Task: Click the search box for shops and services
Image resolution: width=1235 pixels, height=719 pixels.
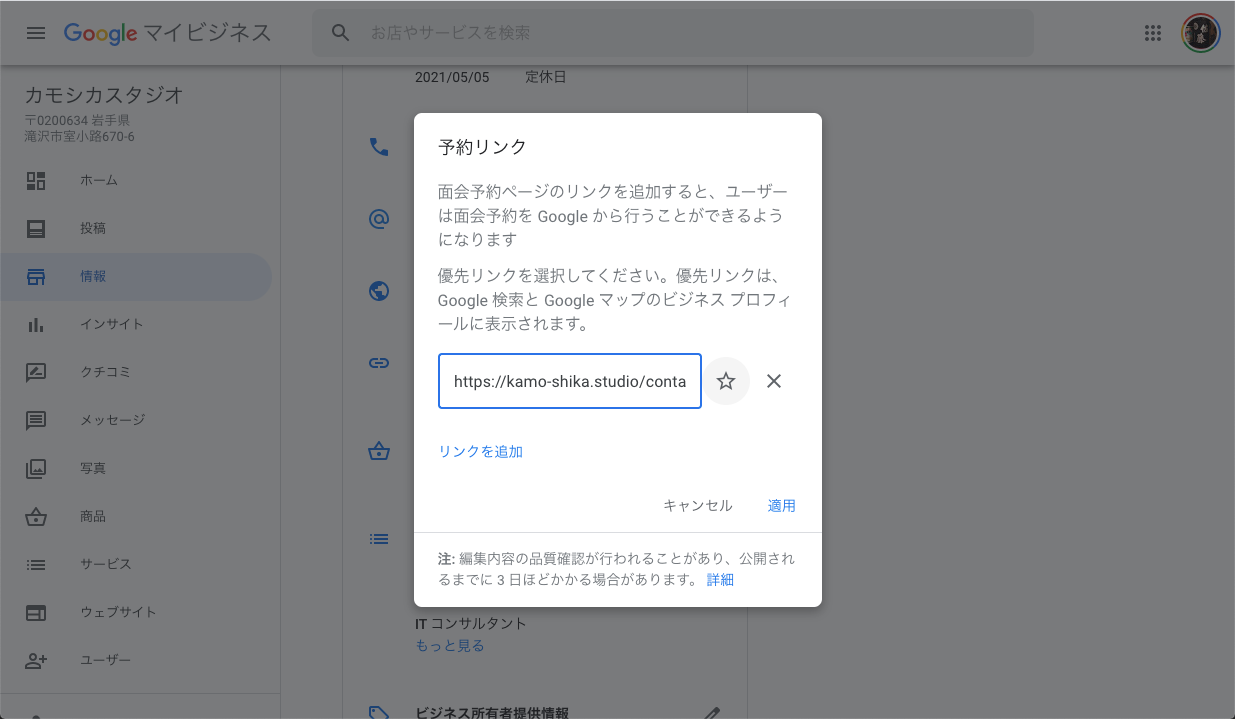Action: [x=673, y=33]
